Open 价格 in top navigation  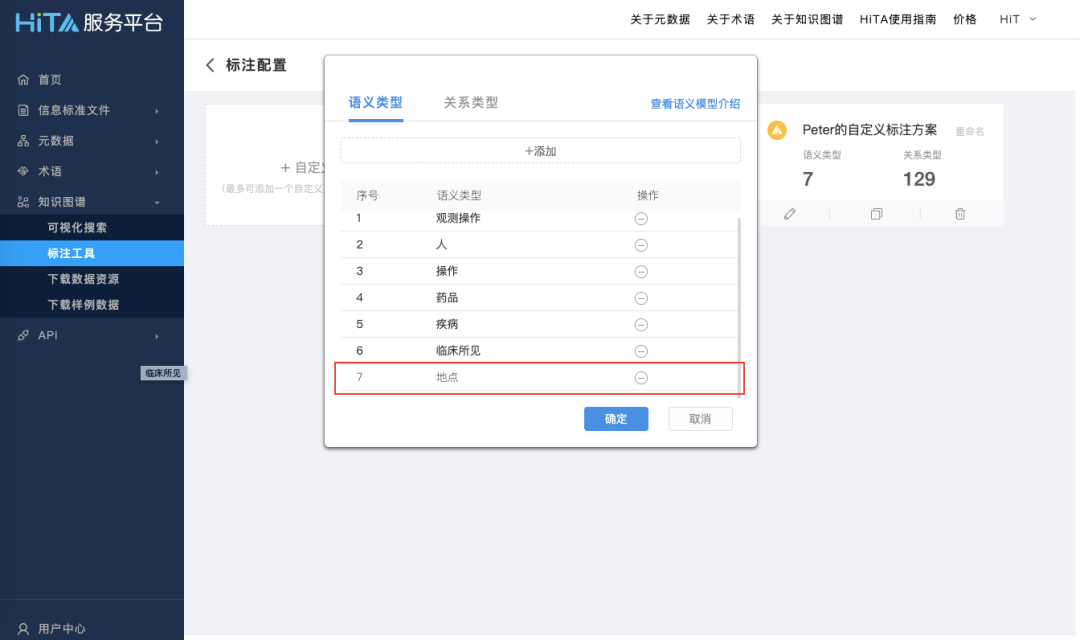pyautogui.click(x=965, y=19)
